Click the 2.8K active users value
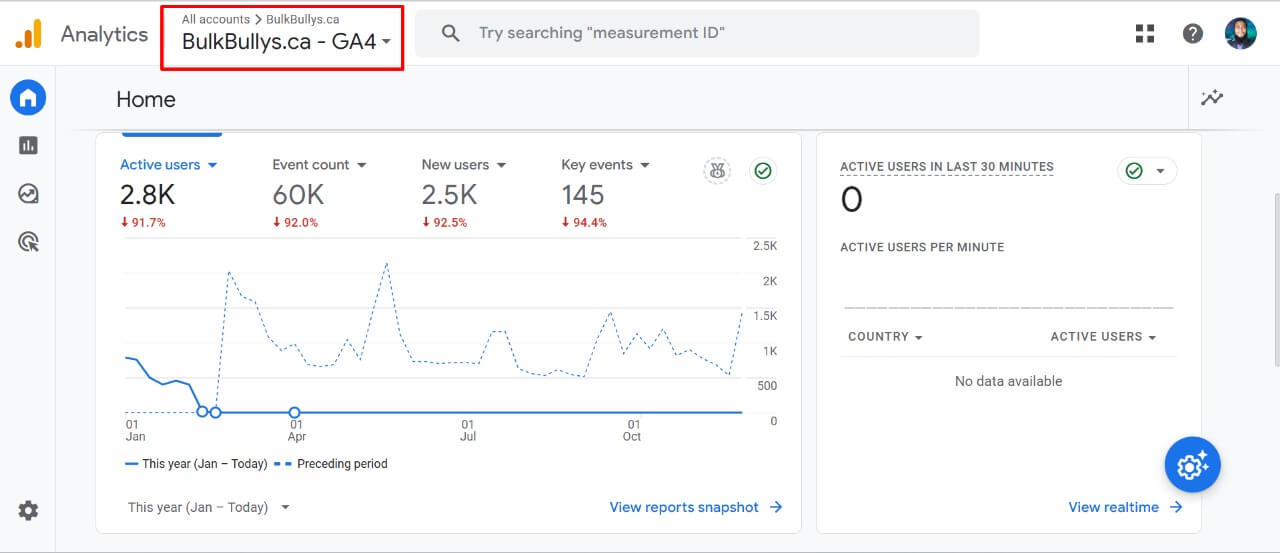The width and height of the screenshot is (1280, 553). pyautogui.click(x=148, y=194)
